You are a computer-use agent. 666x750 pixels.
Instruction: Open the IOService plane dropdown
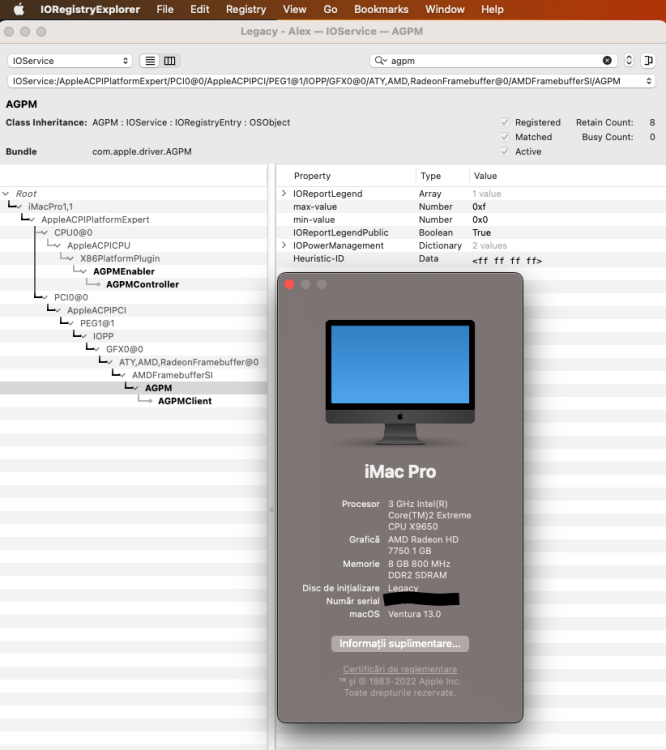[x=70, y=61]
